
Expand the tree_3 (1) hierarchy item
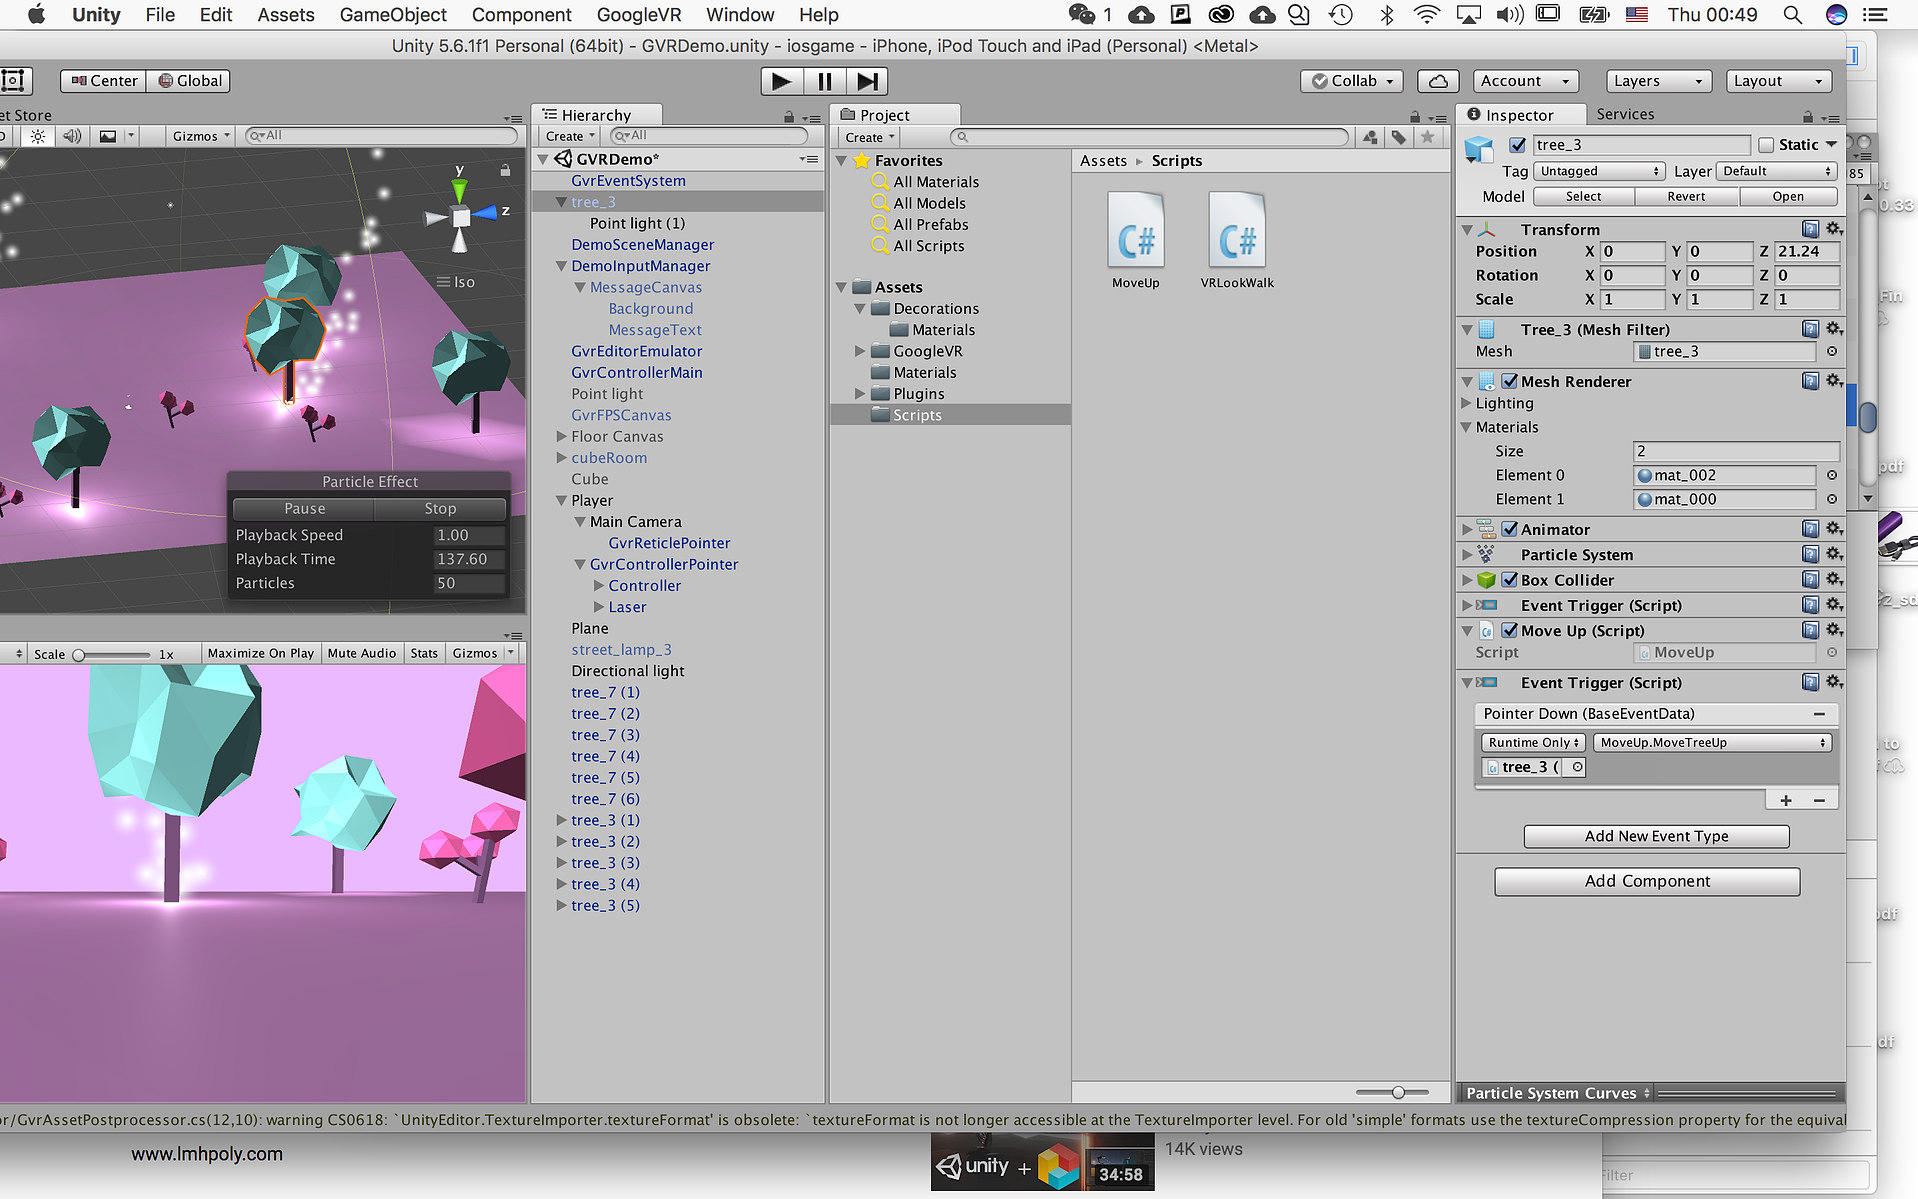pos(561,820)
